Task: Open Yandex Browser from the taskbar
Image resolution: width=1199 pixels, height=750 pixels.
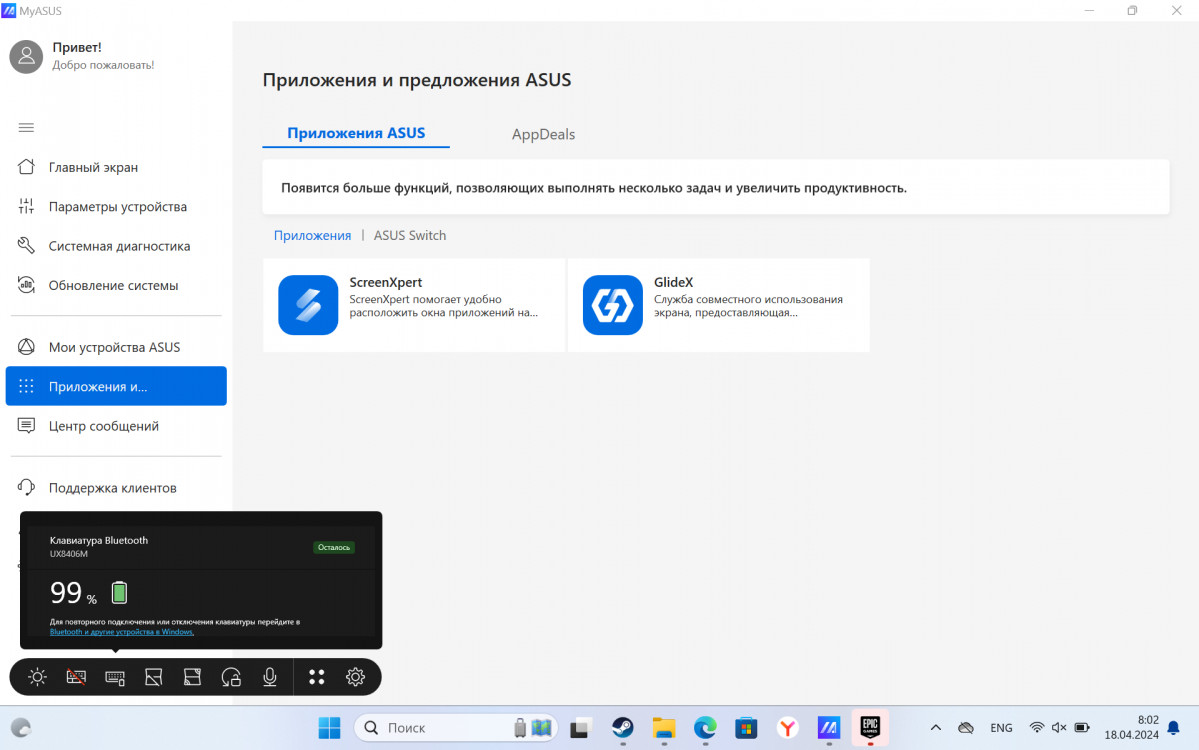Action: coord(788,728)
